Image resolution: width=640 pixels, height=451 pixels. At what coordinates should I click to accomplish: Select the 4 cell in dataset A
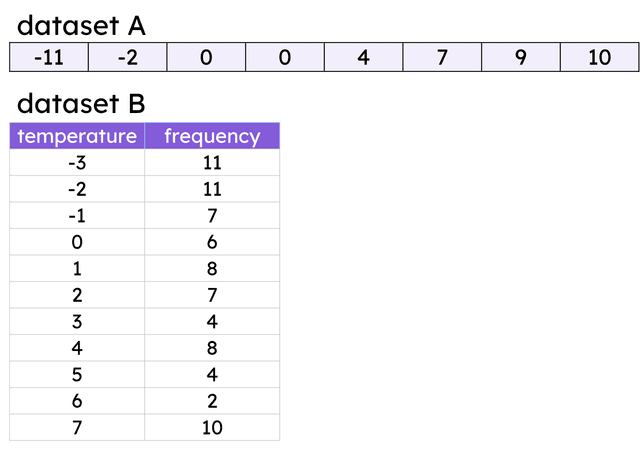(364, 58)
